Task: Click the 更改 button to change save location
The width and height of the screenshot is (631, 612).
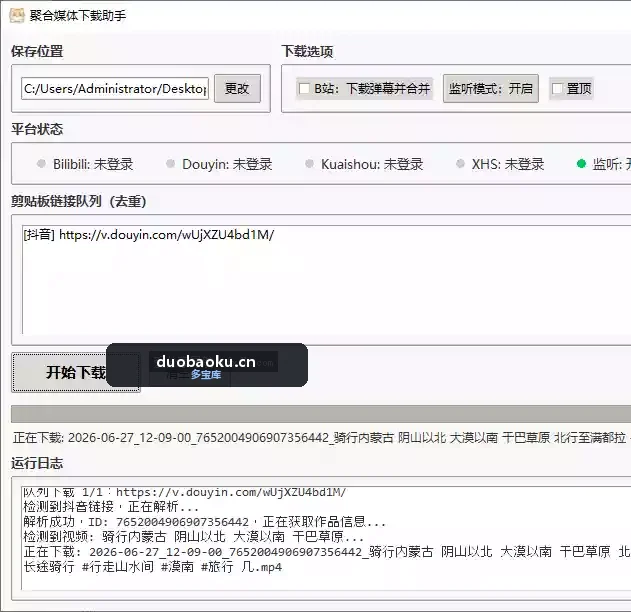Action: tap(237, 89)
